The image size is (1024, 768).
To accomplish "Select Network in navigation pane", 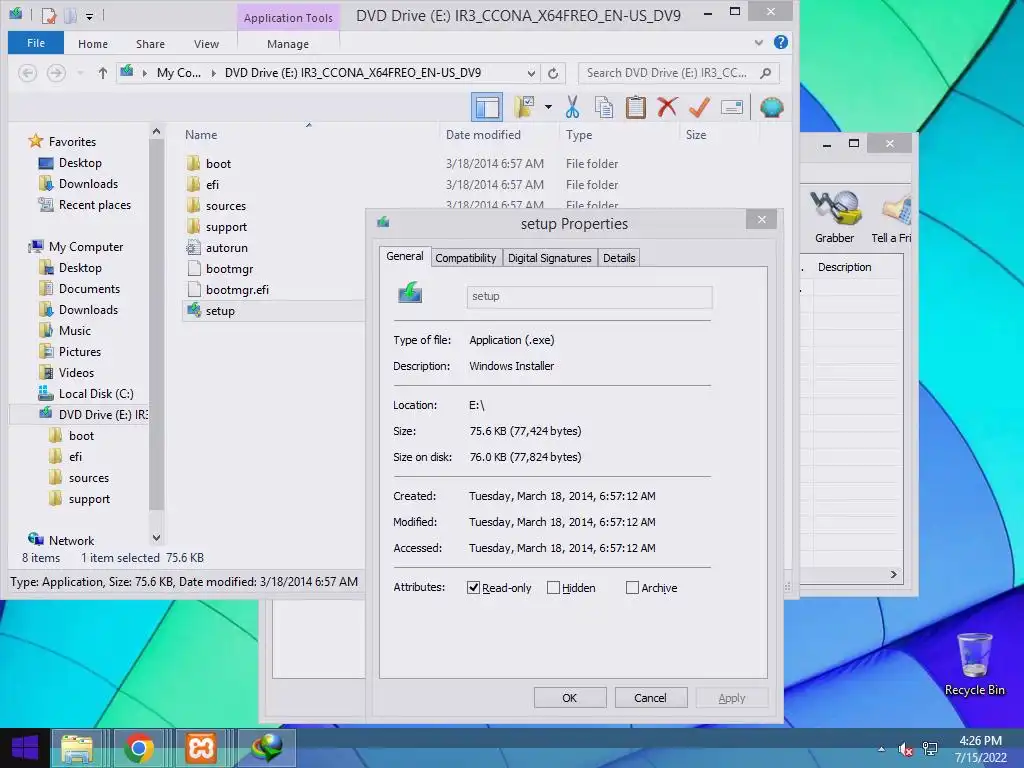I will click(x=71, y=541).
